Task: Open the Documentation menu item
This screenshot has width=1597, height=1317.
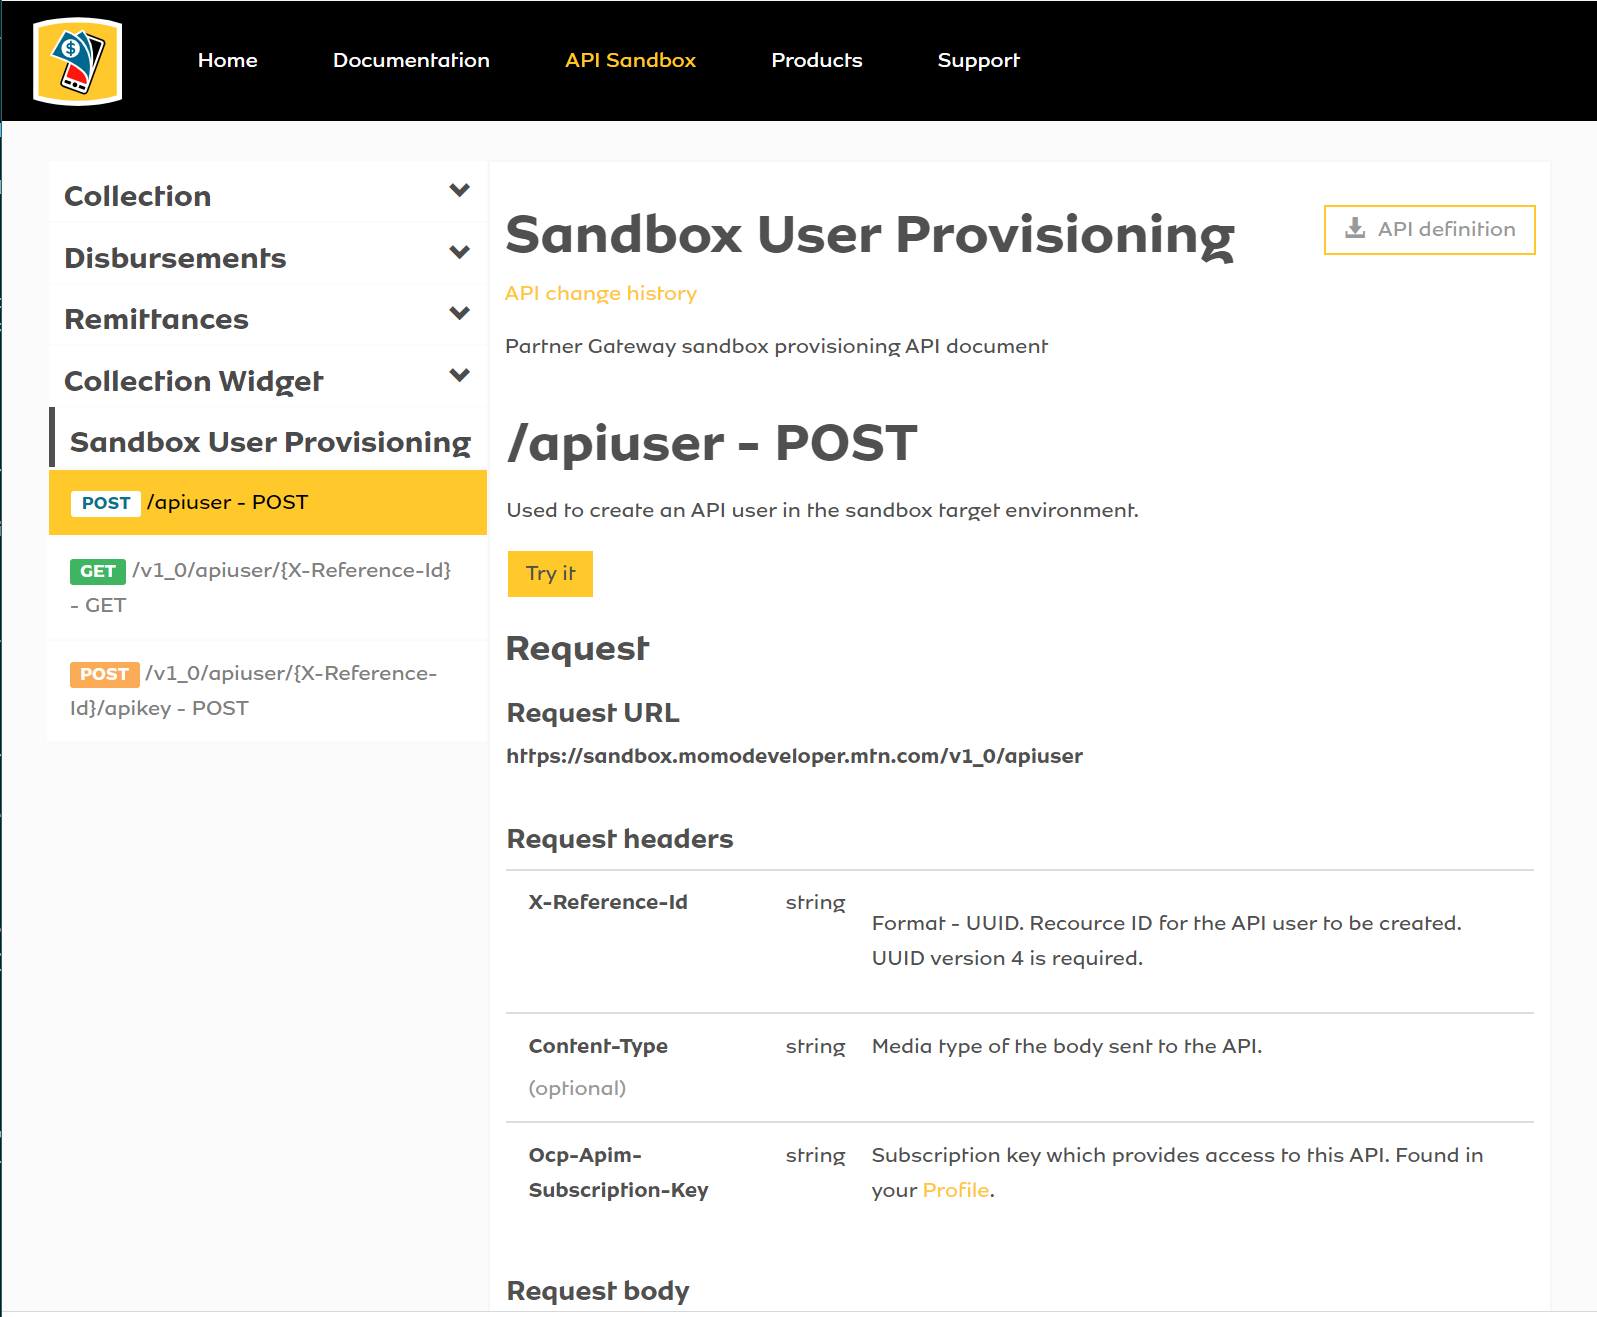Action: coord(411,60)
